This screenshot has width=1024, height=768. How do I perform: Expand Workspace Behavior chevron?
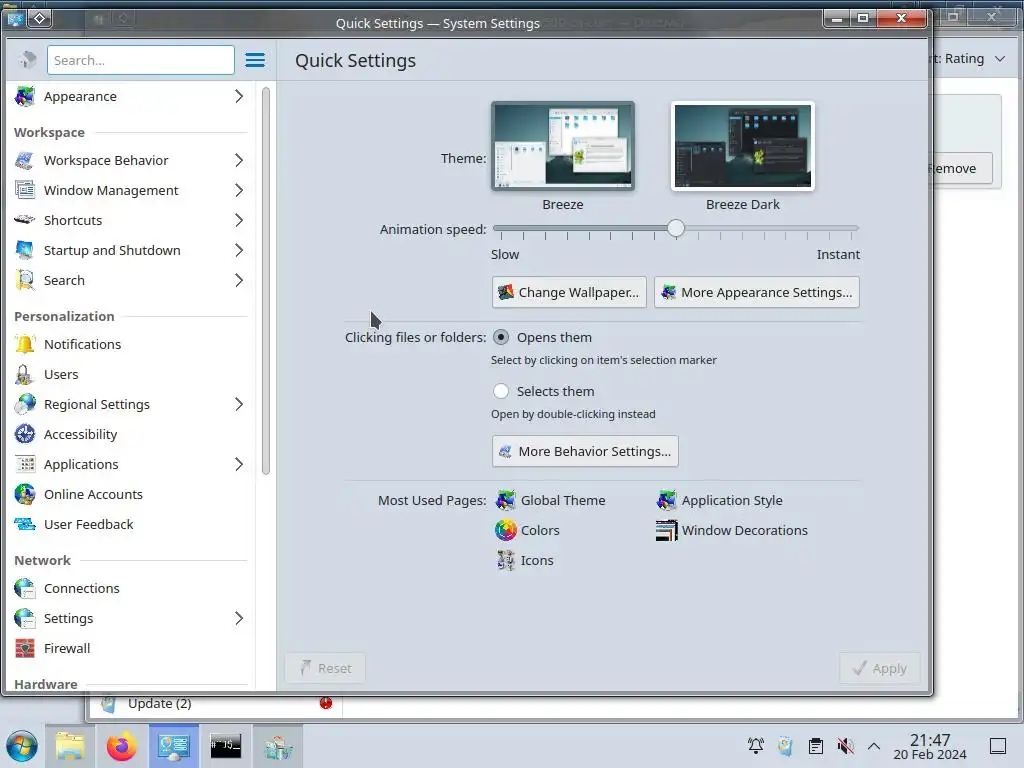239,160
